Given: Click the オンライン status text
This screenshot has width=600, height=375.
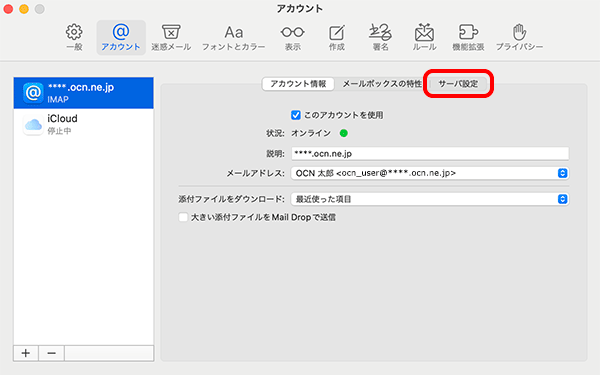Looking at the screenshot, I should [x=311, y=133].
